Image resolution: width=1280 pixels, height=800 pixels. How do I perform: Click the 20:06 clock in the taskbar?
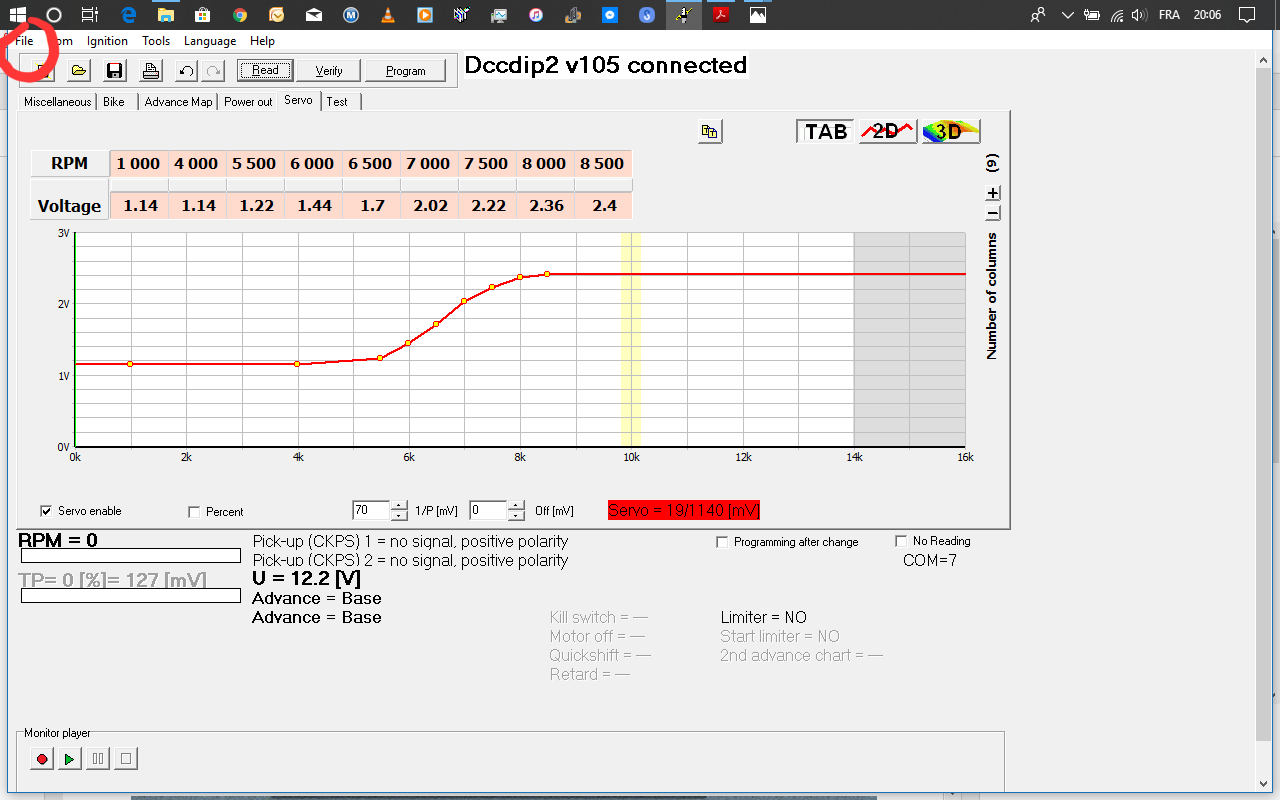[x=1208, y=15]
